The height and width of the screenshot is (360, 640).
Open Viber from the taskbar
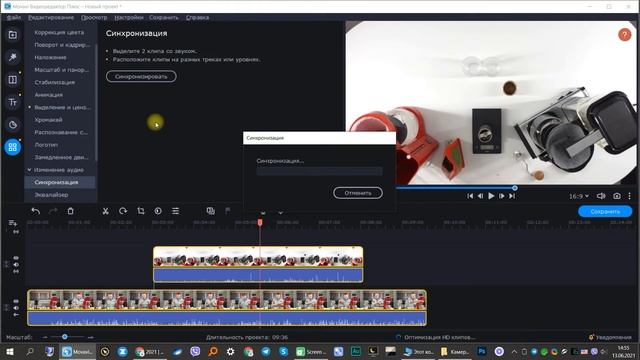click(x=195, y=351)
